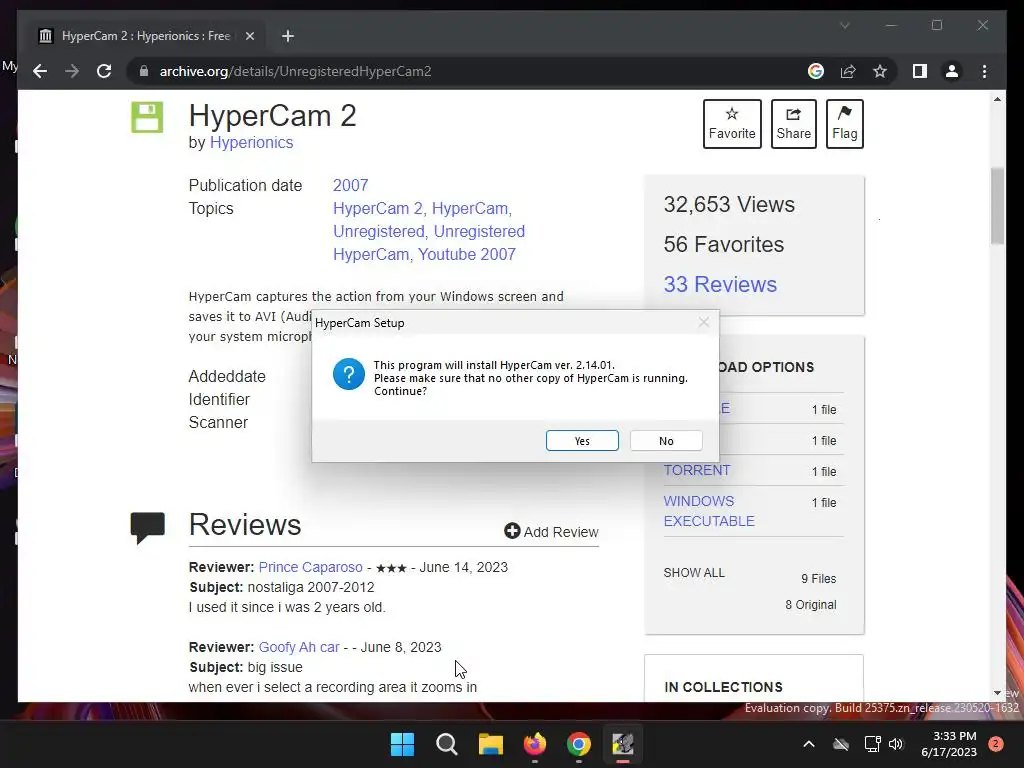The image size is (1024, 768).
Task: Open Chrome profile menu
Action: coord(952,71)
